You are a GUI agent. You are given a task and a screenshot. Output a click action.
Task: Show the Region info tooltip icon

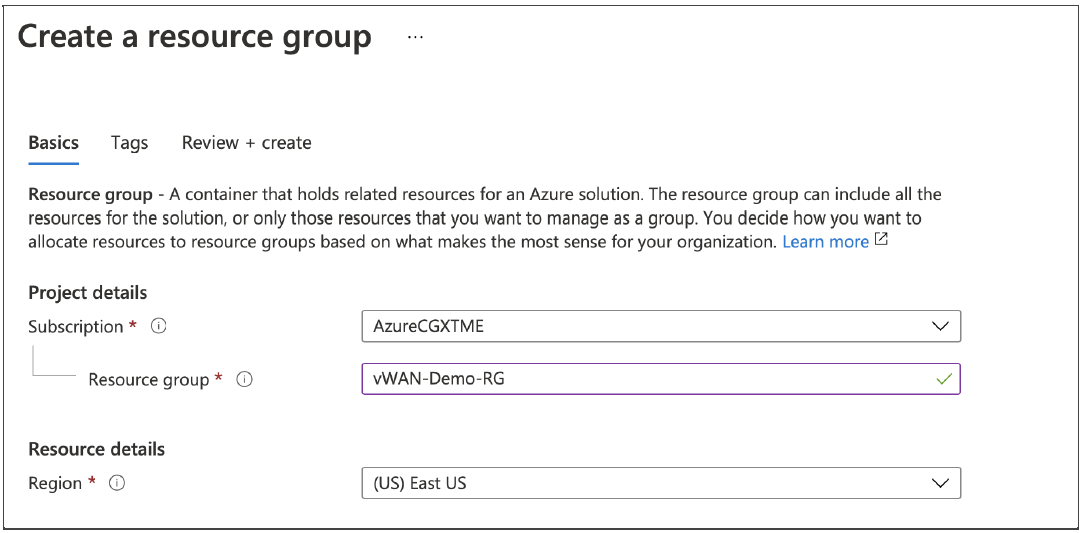117,483
